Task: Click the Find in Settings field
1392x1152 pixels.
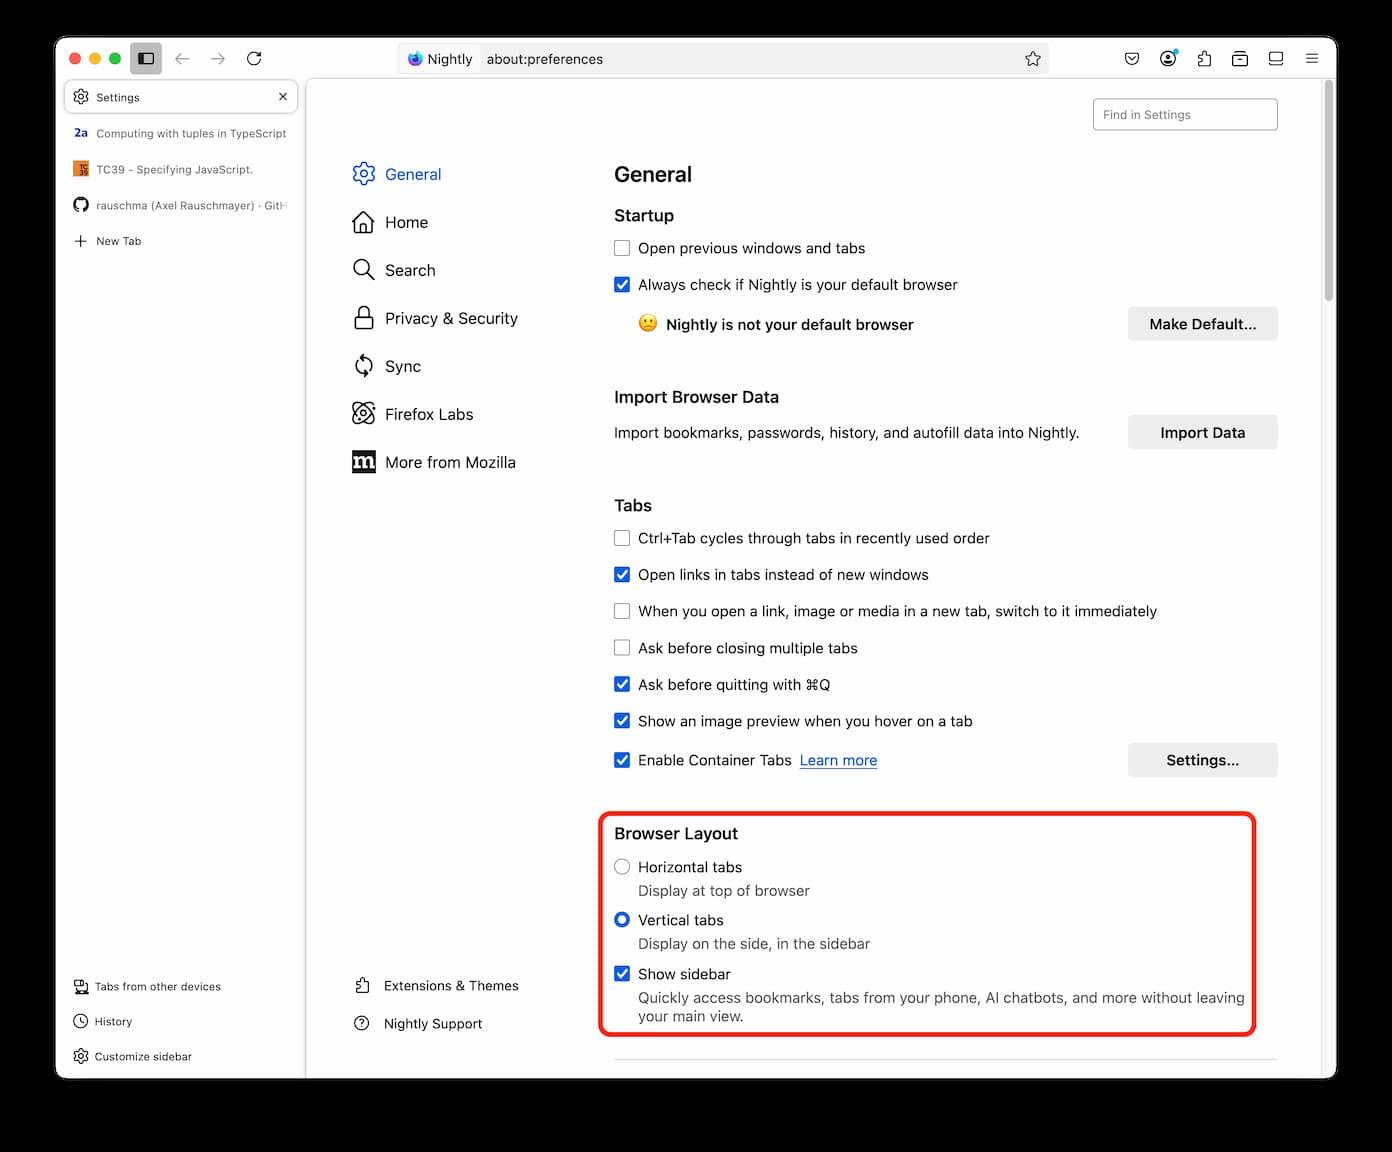Action: click(1185, 115)
